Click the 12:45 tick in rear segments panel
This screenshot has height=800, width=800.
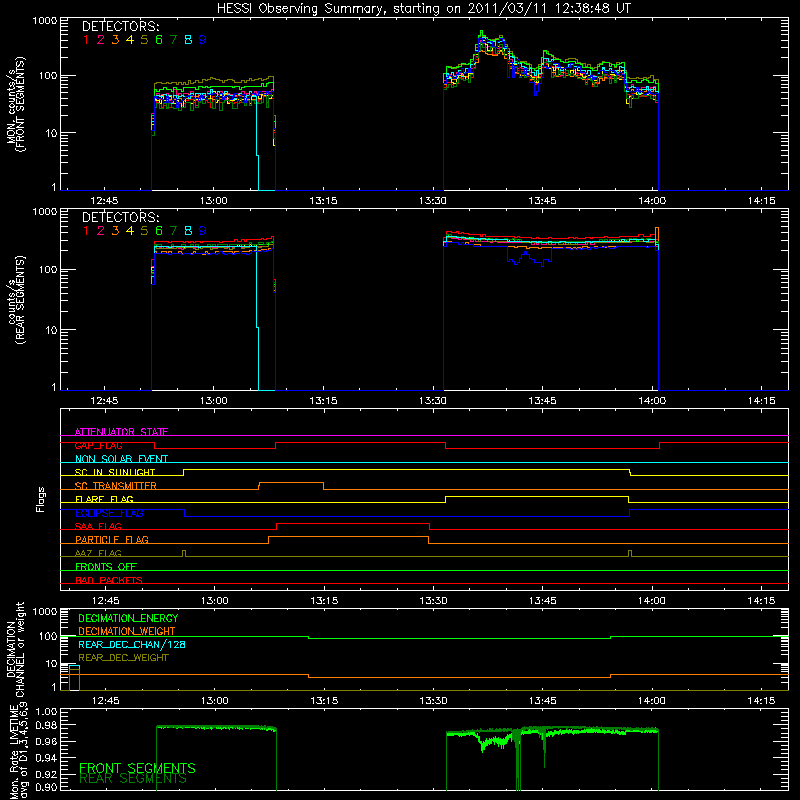(x=104, y=401)
